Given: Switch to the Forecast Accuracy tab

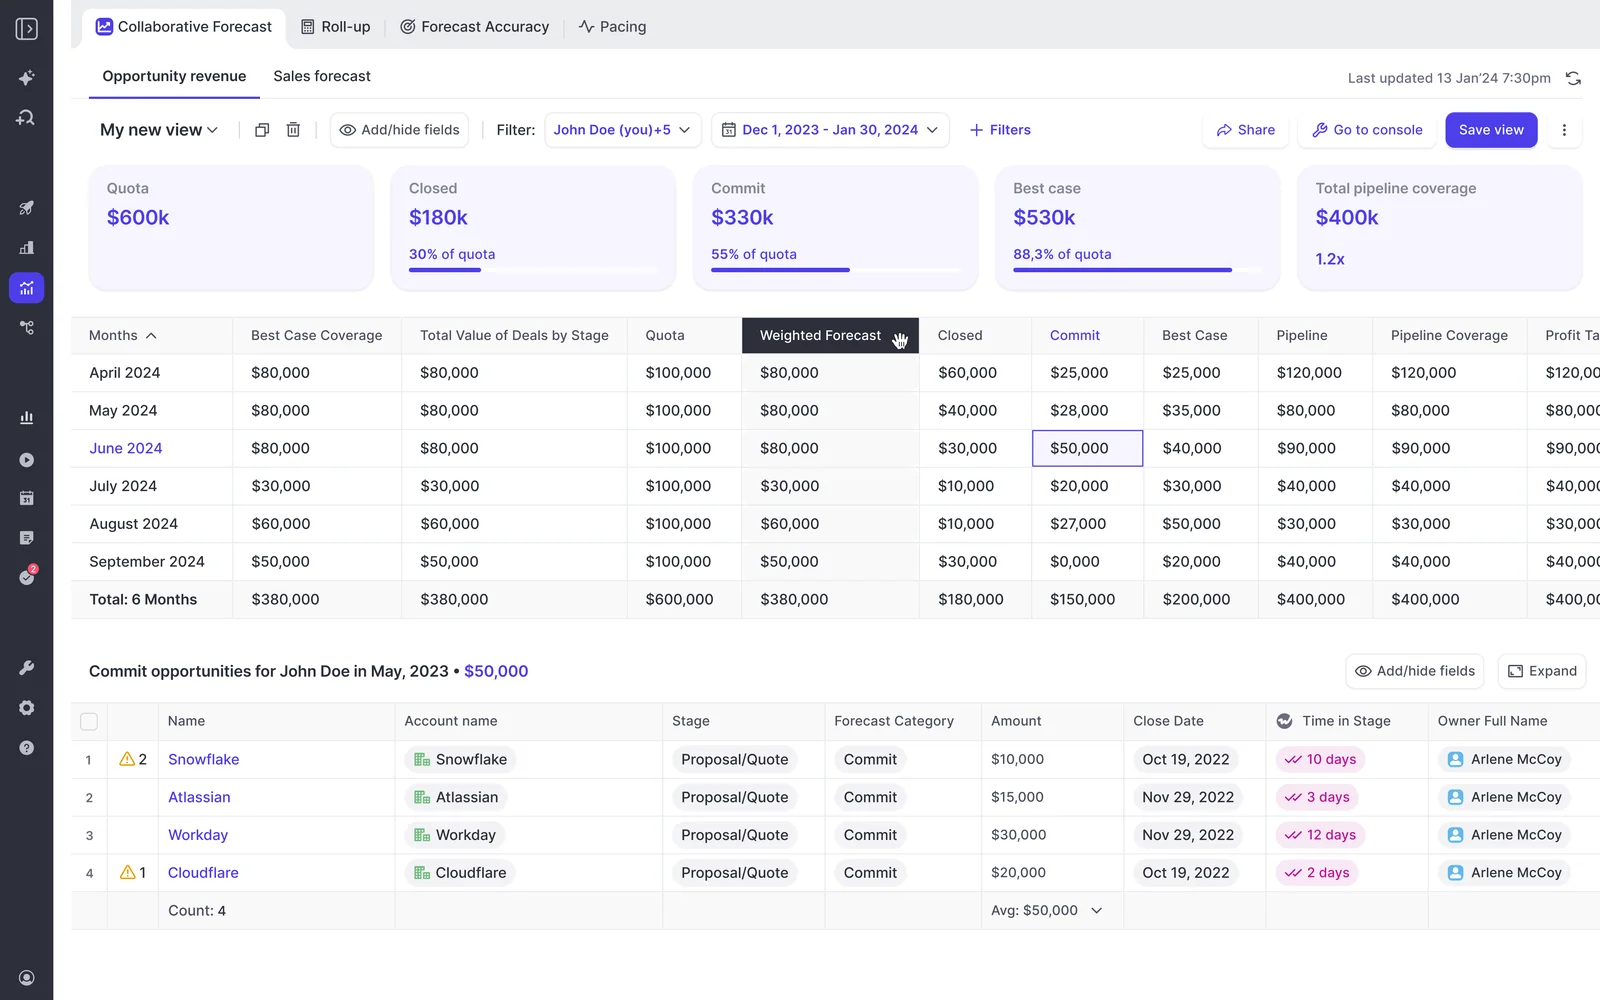Looking at the screenshot, I should 475,27.
